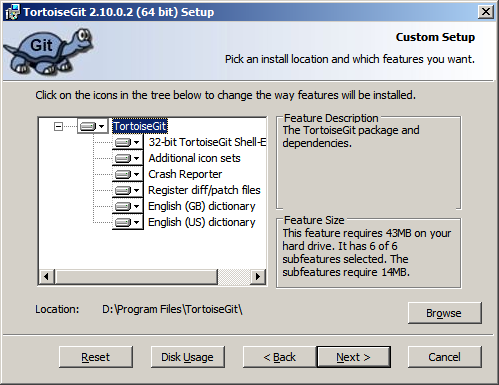Select the Crash Reporter feature
The height and width of the screenshot is (385, 499).
point(185,174)
